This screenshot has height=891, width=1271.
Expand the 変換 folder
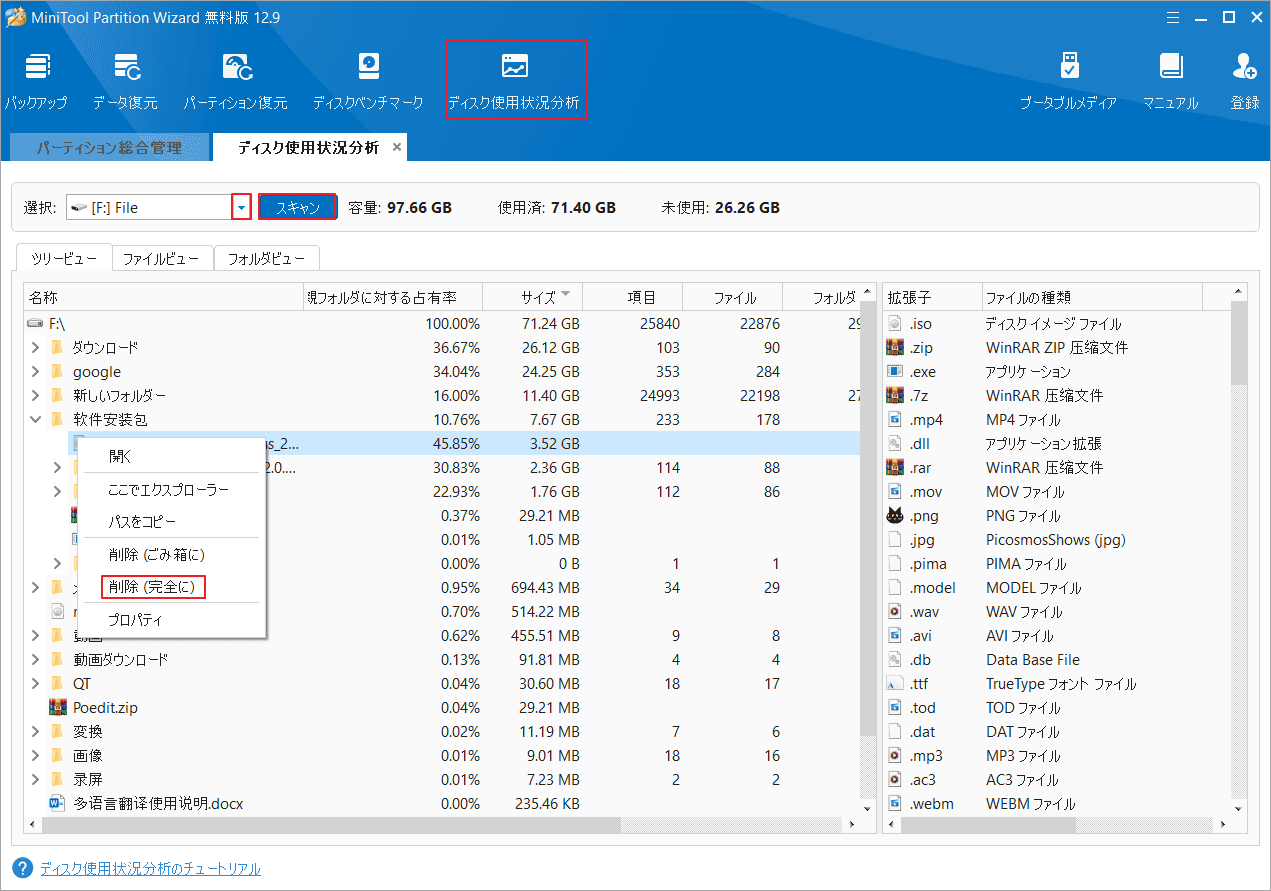[x=35, y=732]
